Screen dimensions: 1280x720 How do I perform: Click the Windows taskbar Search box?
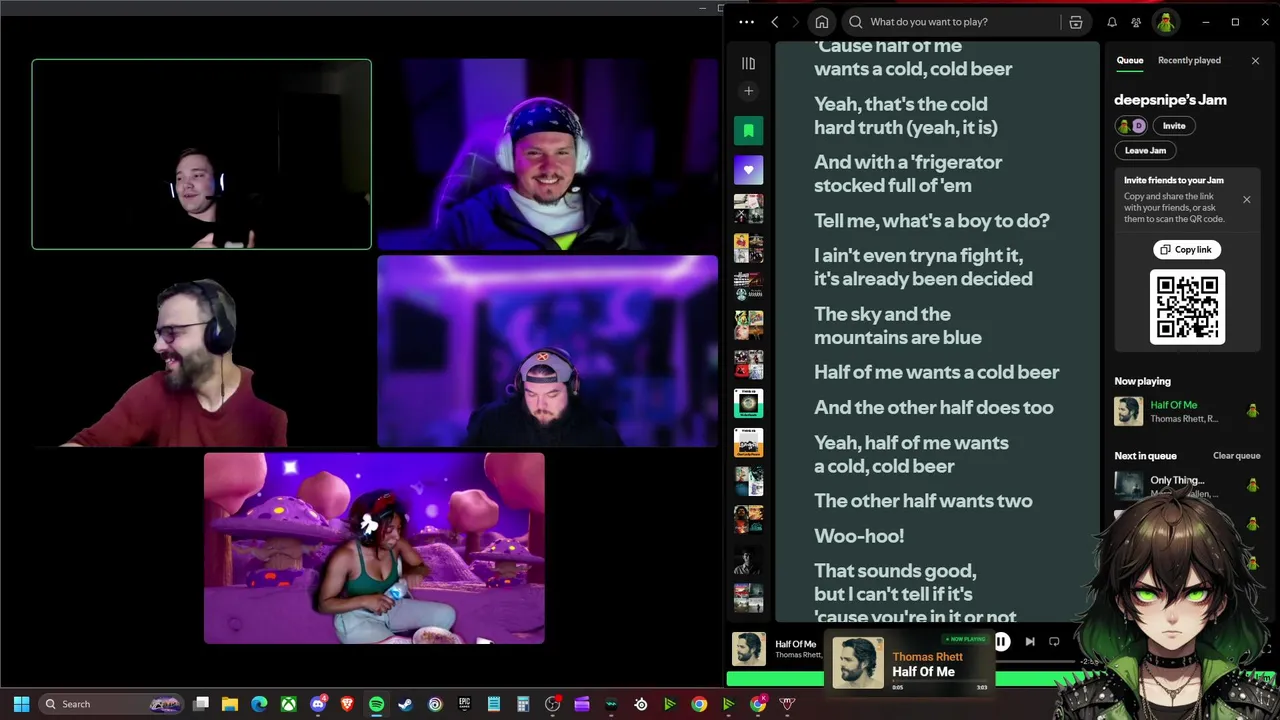click(110, 704)
